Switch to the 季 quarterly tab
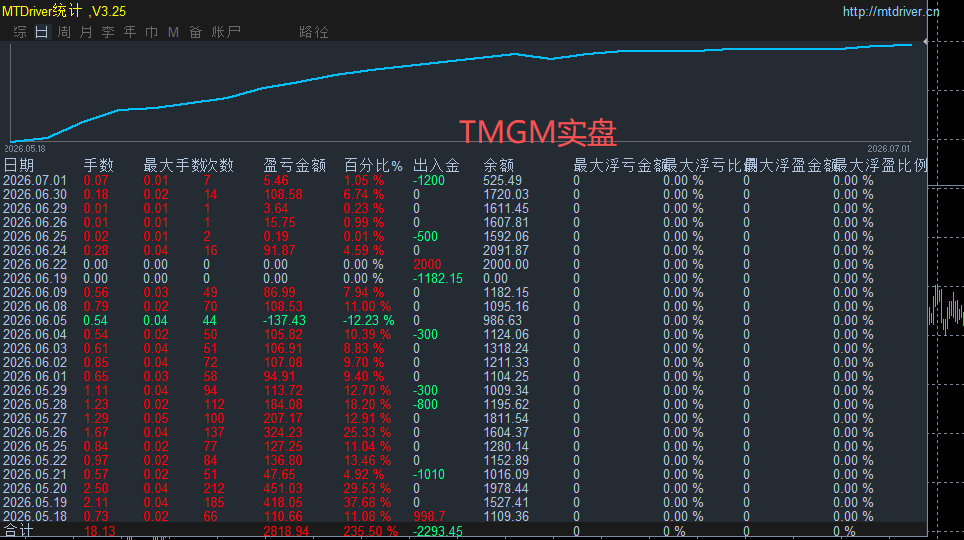 click(108, 32)
